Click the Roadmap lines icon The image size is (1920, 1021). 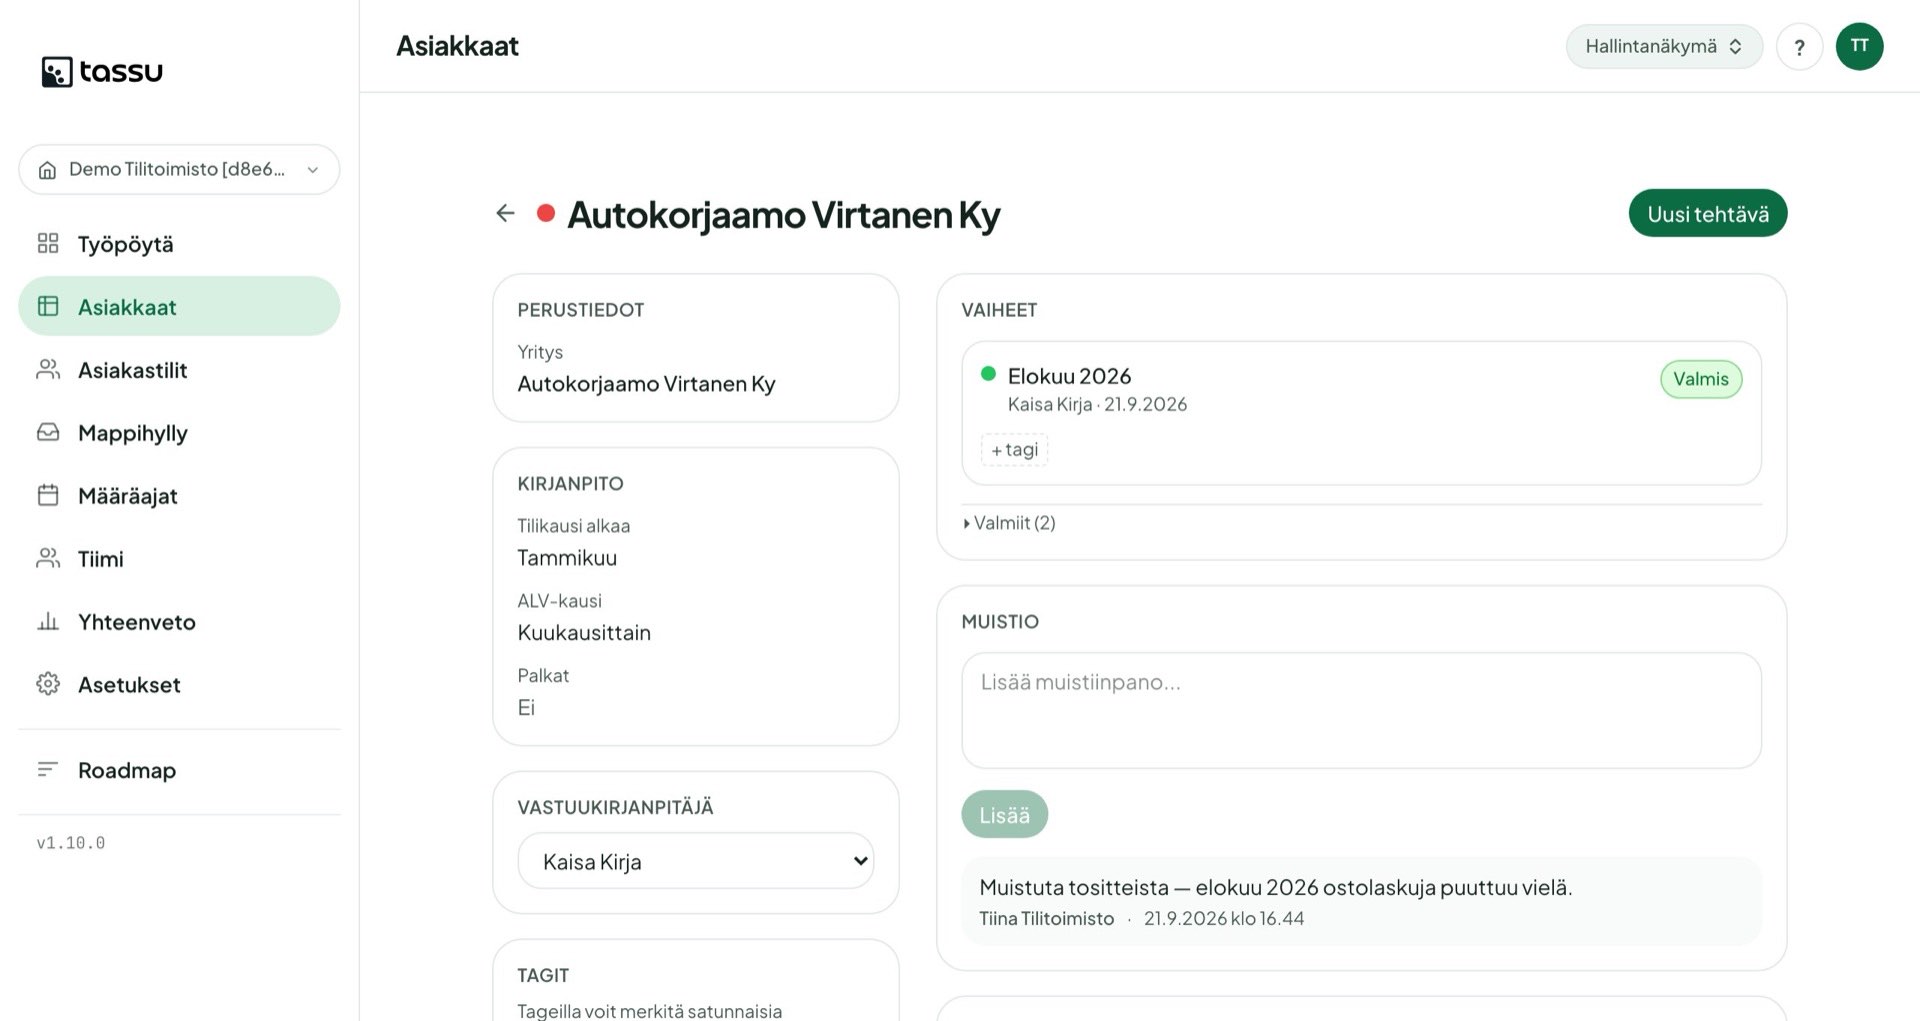48,769
